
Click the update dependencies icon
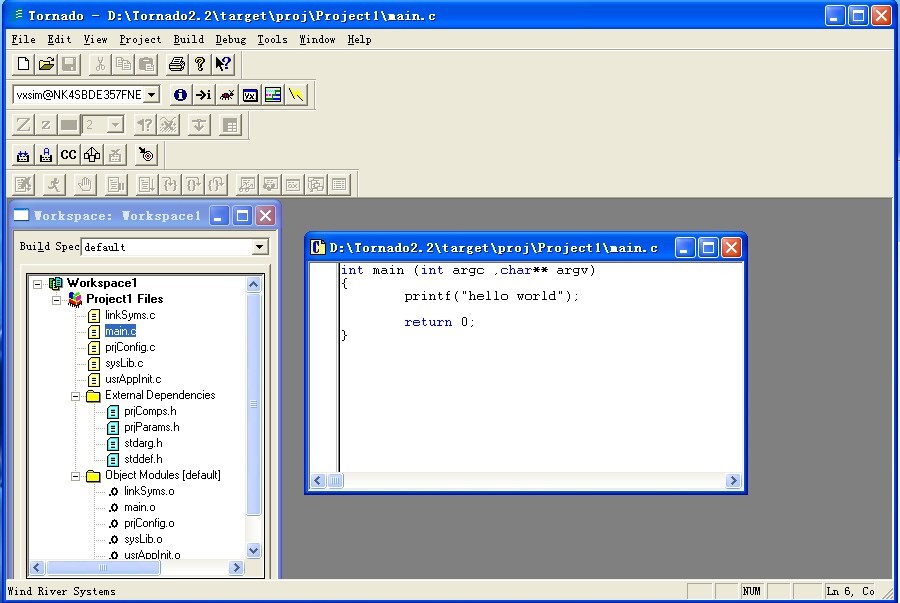click(x=92, y=154)
